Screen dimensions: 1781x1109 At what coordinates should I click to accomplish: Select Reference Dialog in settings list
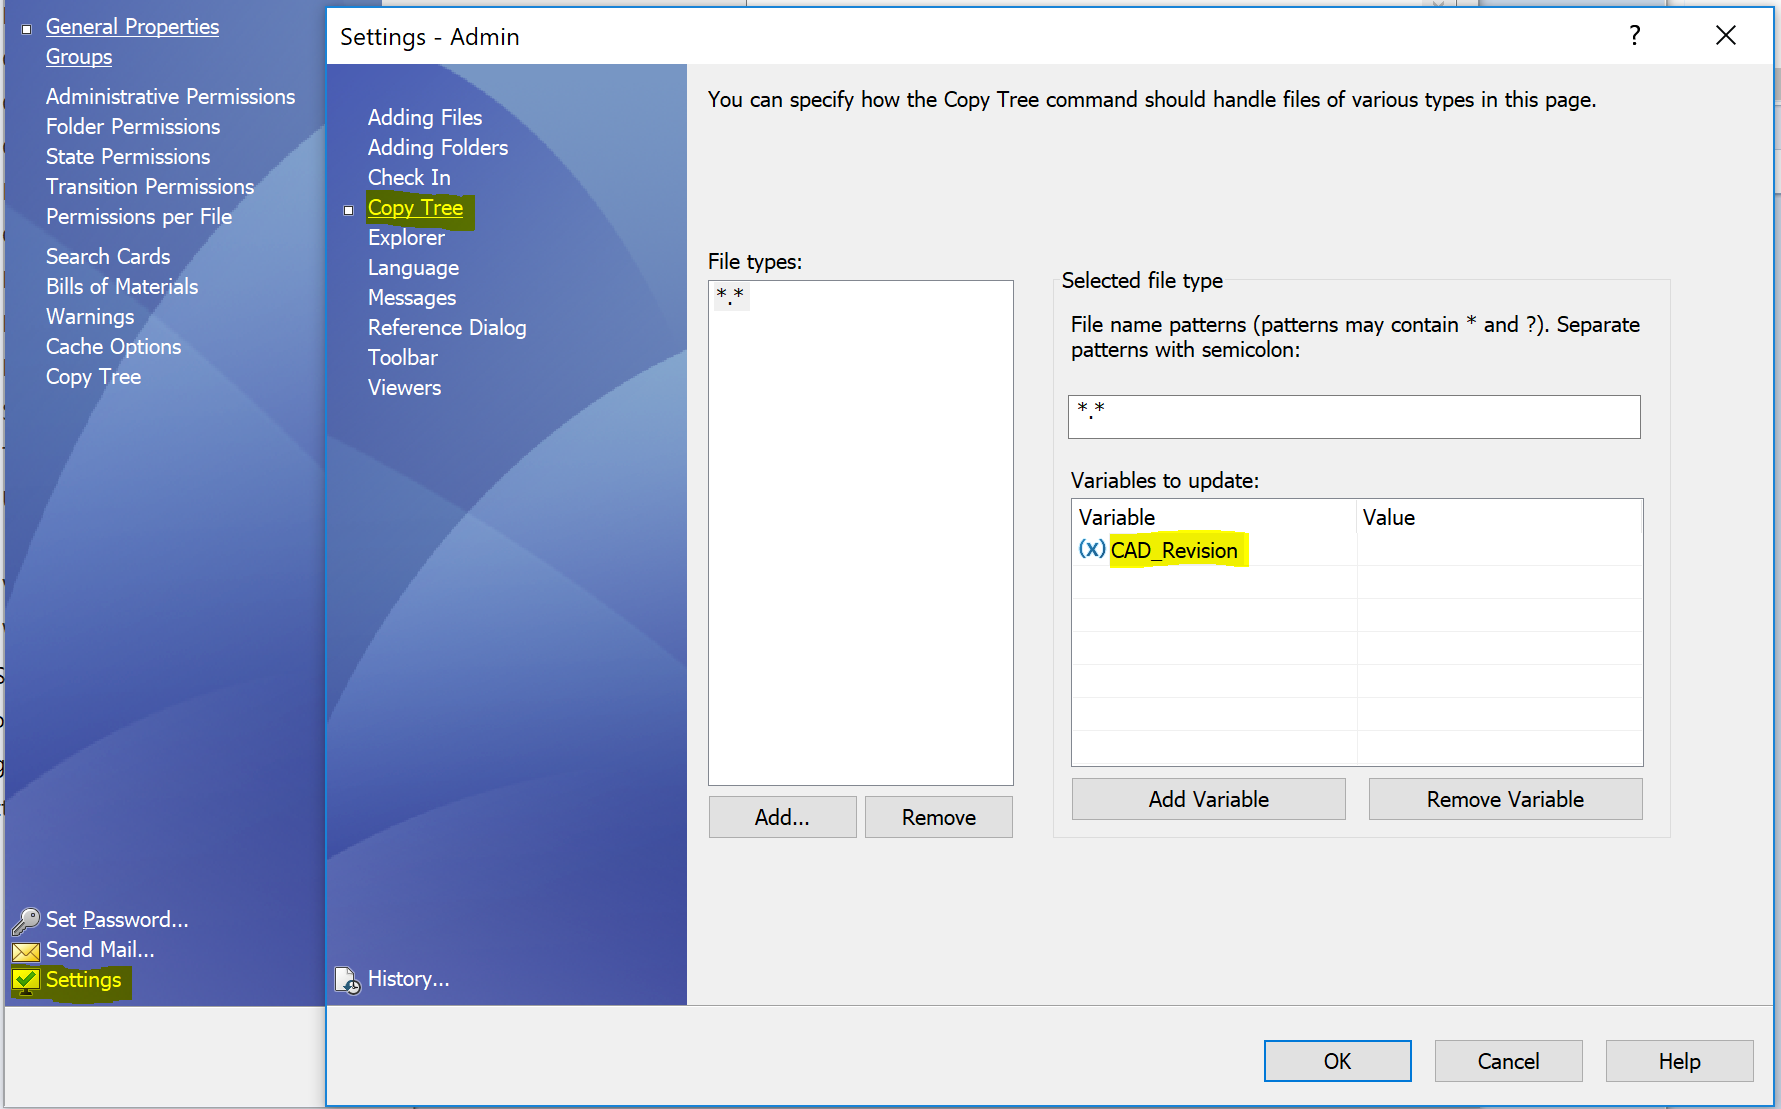[446, 328]
